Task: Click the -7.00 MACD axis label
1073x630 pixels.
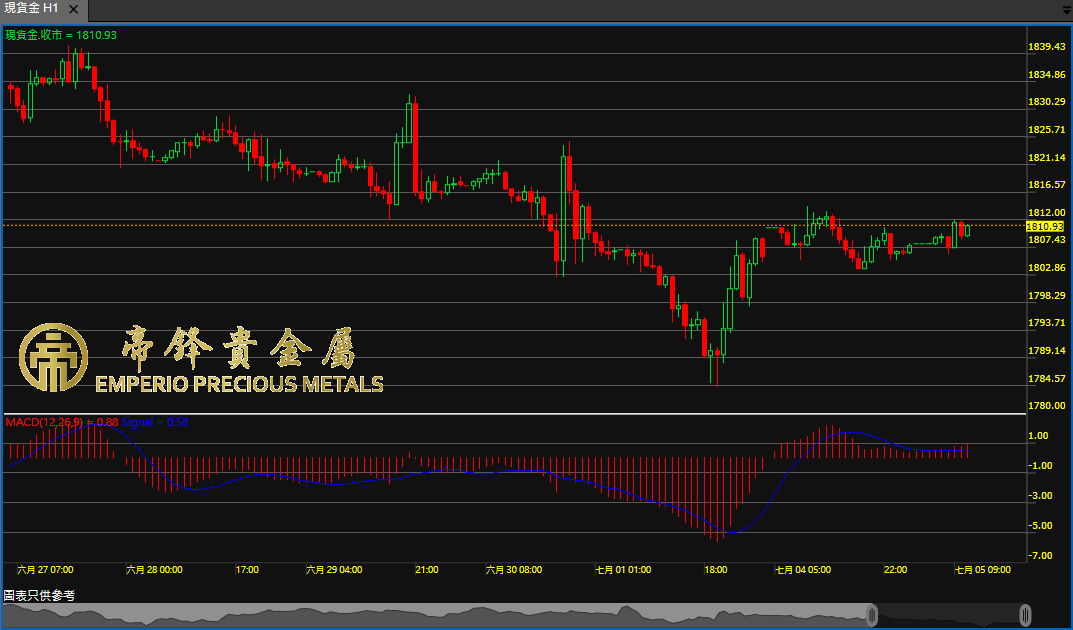Action: tap(1040, 555)
